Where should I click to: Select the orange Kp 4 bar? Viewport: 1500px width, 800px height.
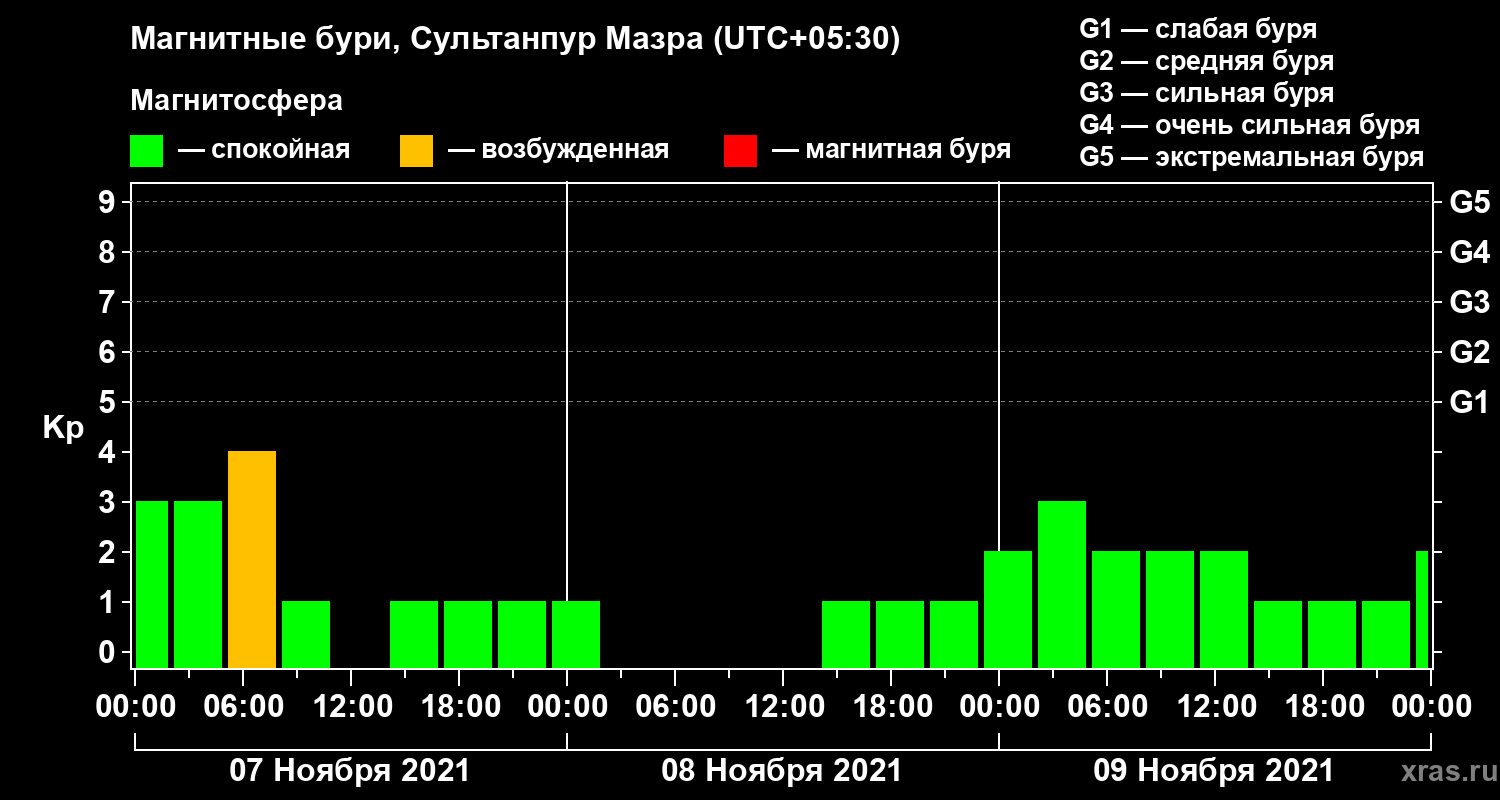click(x=252, y=560)
